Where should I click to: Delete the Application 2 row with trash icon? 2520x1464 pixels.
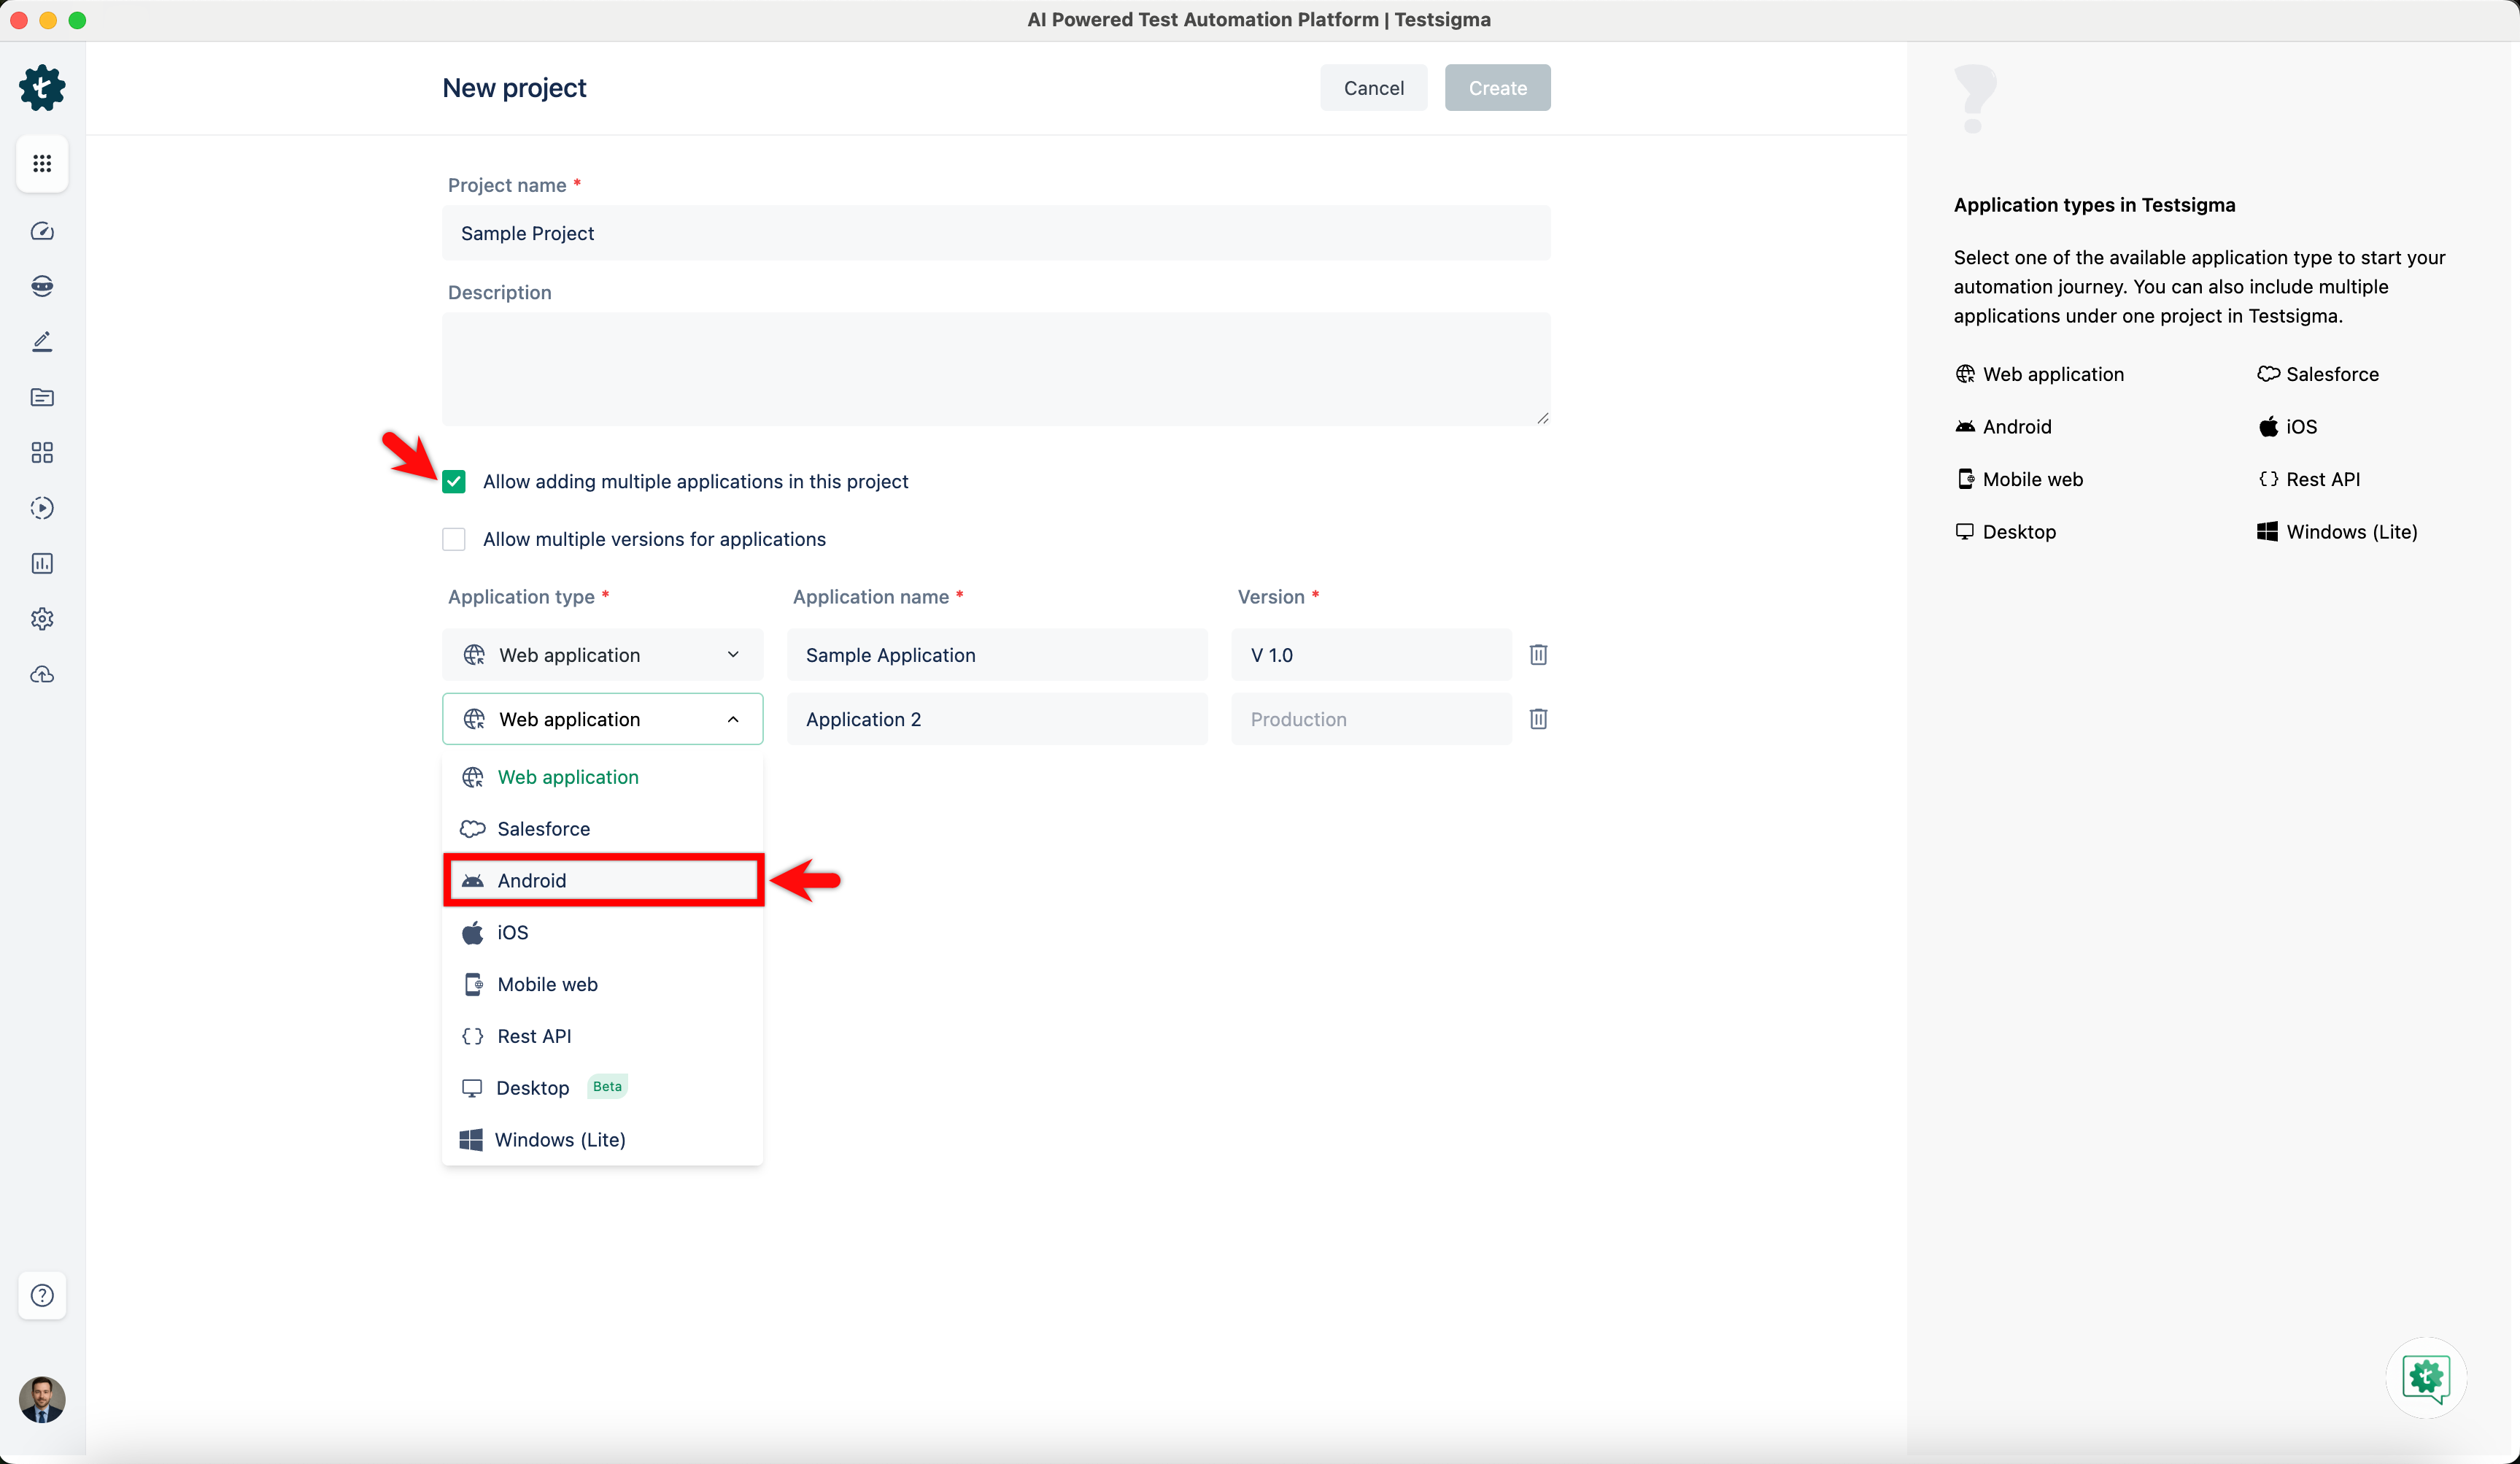click(1537, 718)
